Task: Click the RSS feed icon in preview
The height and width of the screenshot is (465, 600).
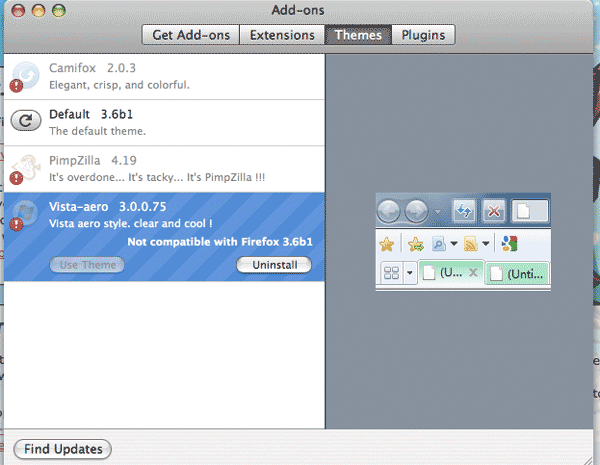Action: 471,244
